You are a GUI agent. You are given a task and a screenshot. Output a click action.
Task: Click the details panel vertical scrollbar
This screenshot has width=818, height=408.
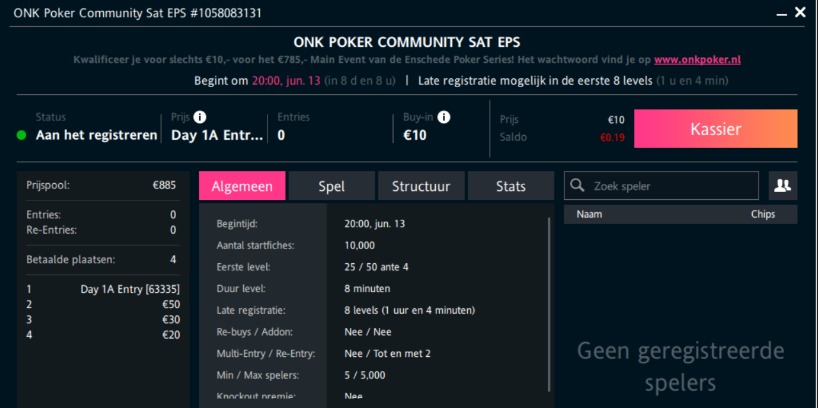(549, 300)
